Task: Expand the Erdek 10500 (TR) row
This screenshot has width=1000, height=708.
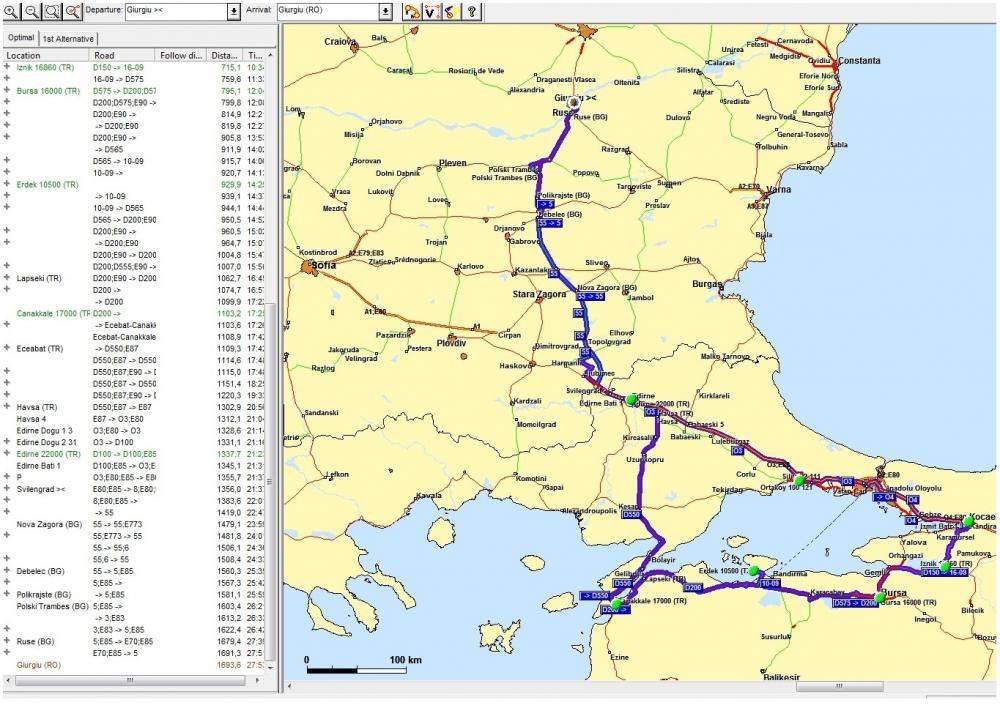Action: (x=7, y=185)
